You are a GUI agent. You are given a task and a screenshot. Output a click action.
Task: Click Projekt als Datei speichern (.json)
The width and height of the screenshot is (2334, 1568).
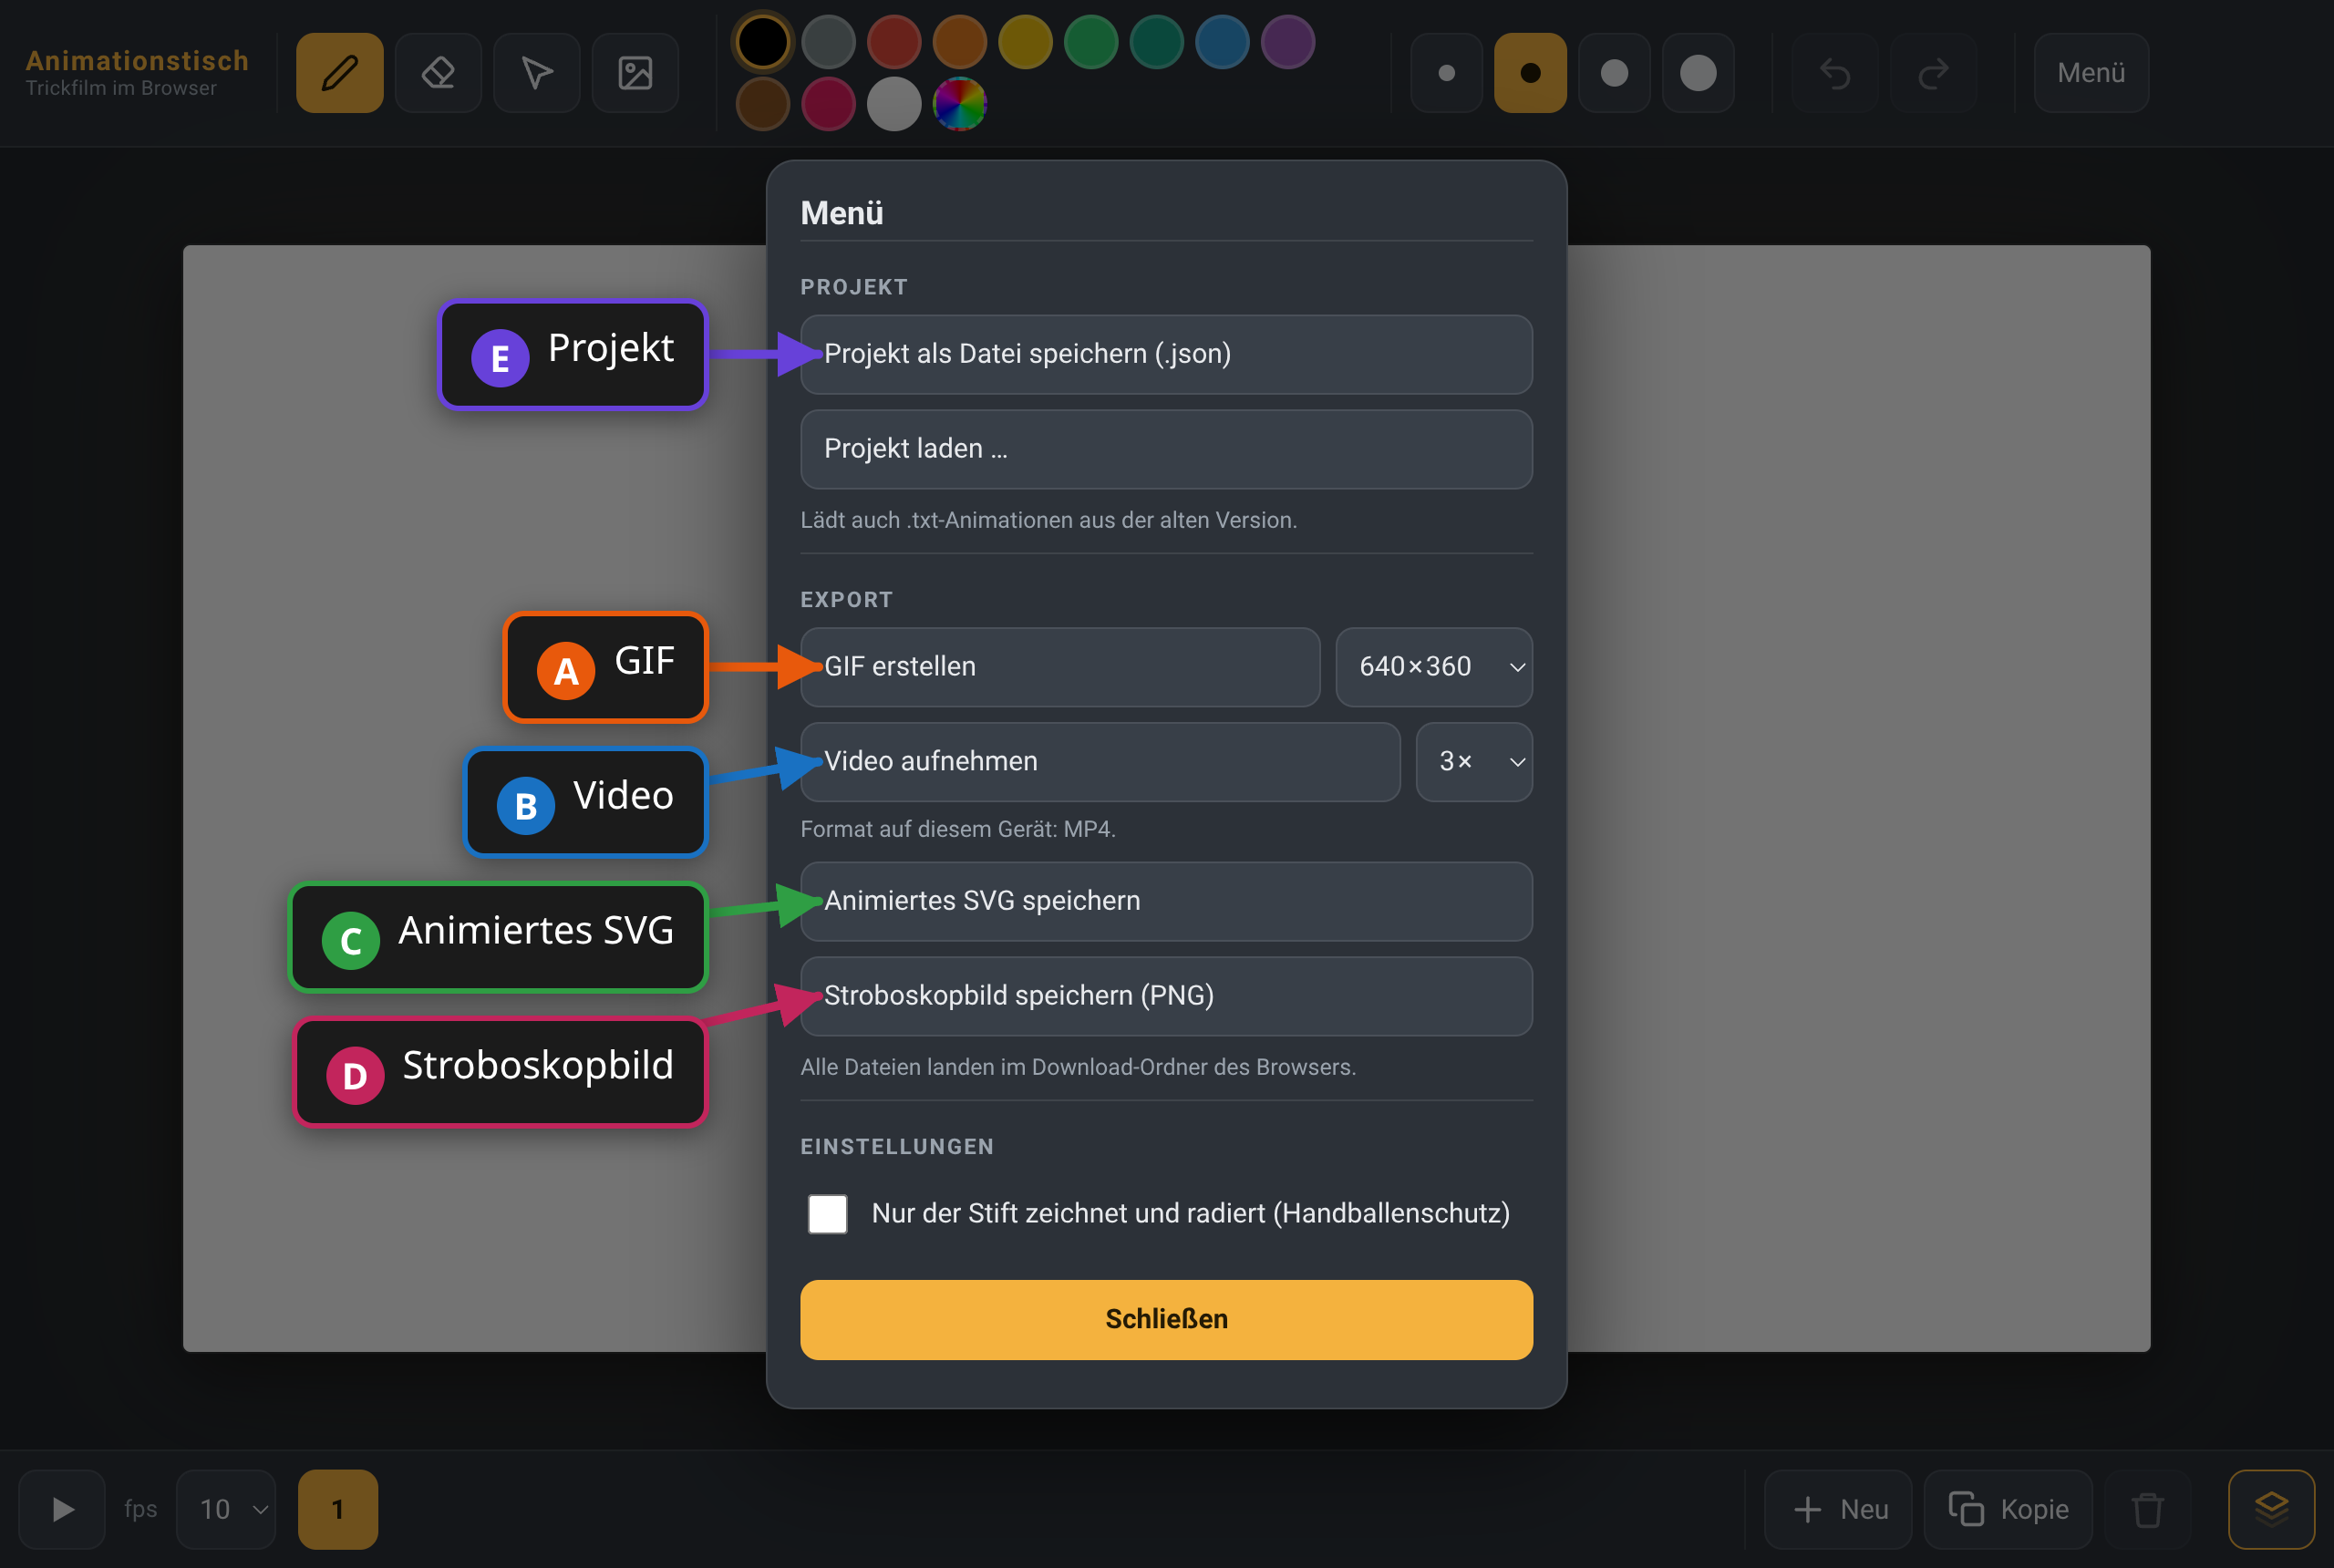1166,354
